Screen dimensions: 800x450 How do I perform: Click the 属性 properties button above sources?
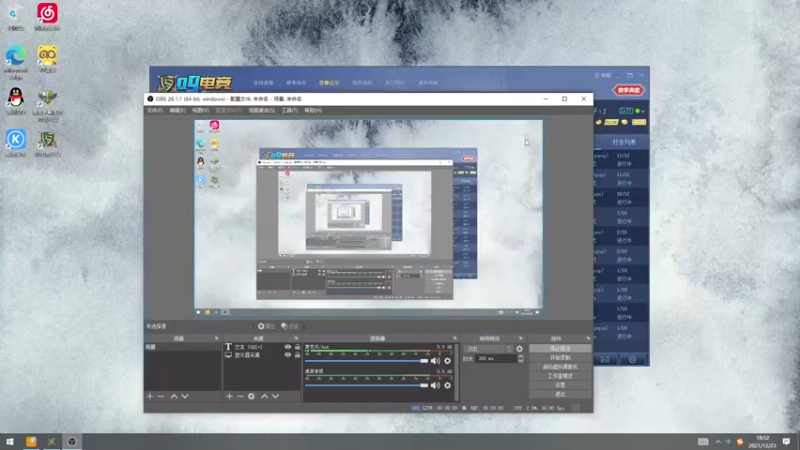coord(266,326)
